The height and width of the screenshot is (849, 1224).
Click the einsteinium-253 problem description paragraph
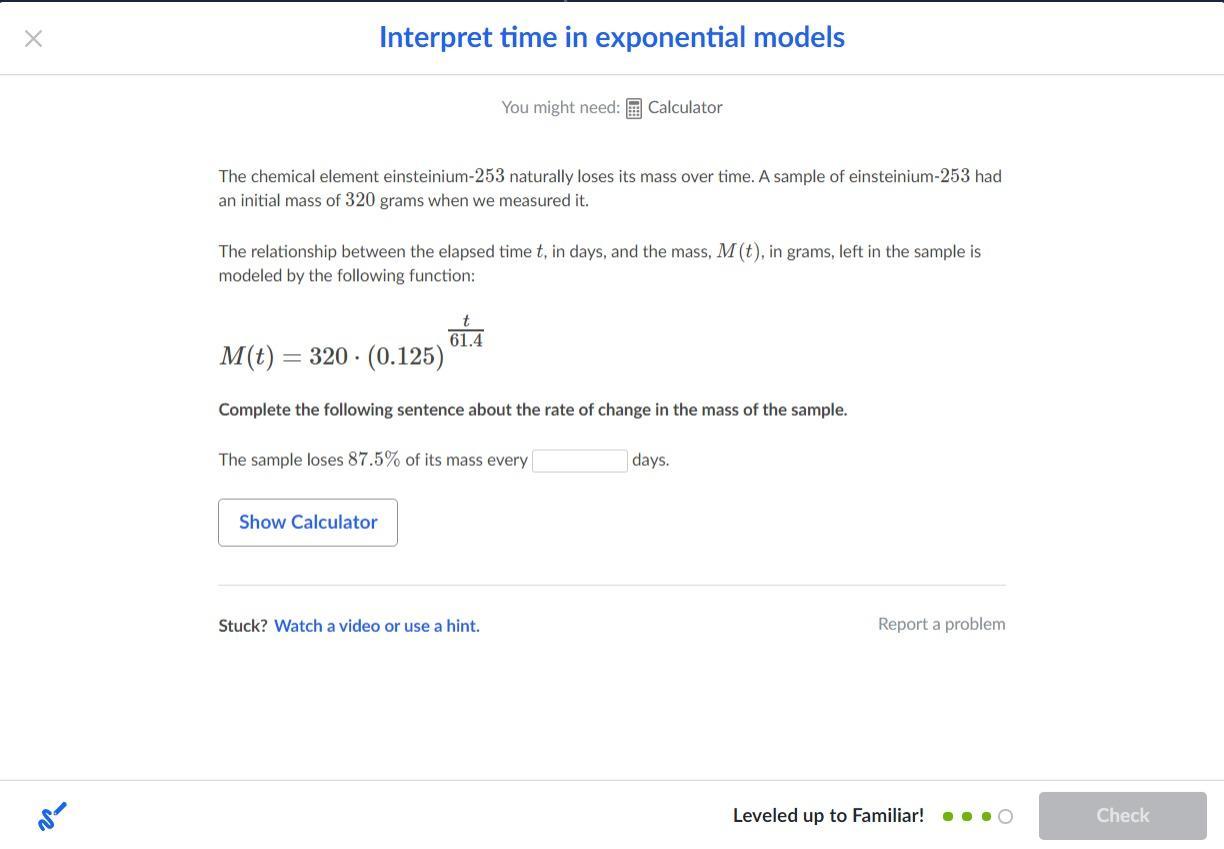(x=610, y=188)
